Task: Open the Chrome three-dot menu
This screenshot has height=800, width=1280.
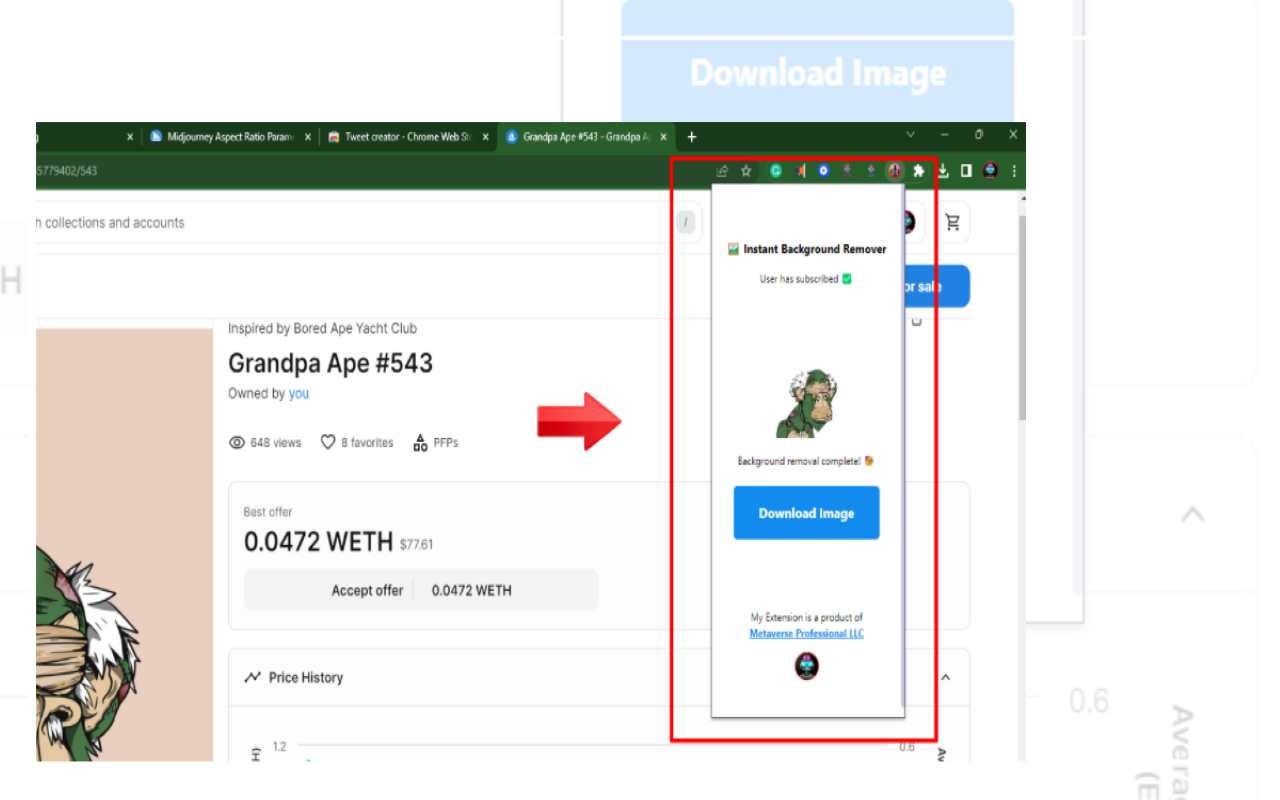Action: coord(1014,171)
